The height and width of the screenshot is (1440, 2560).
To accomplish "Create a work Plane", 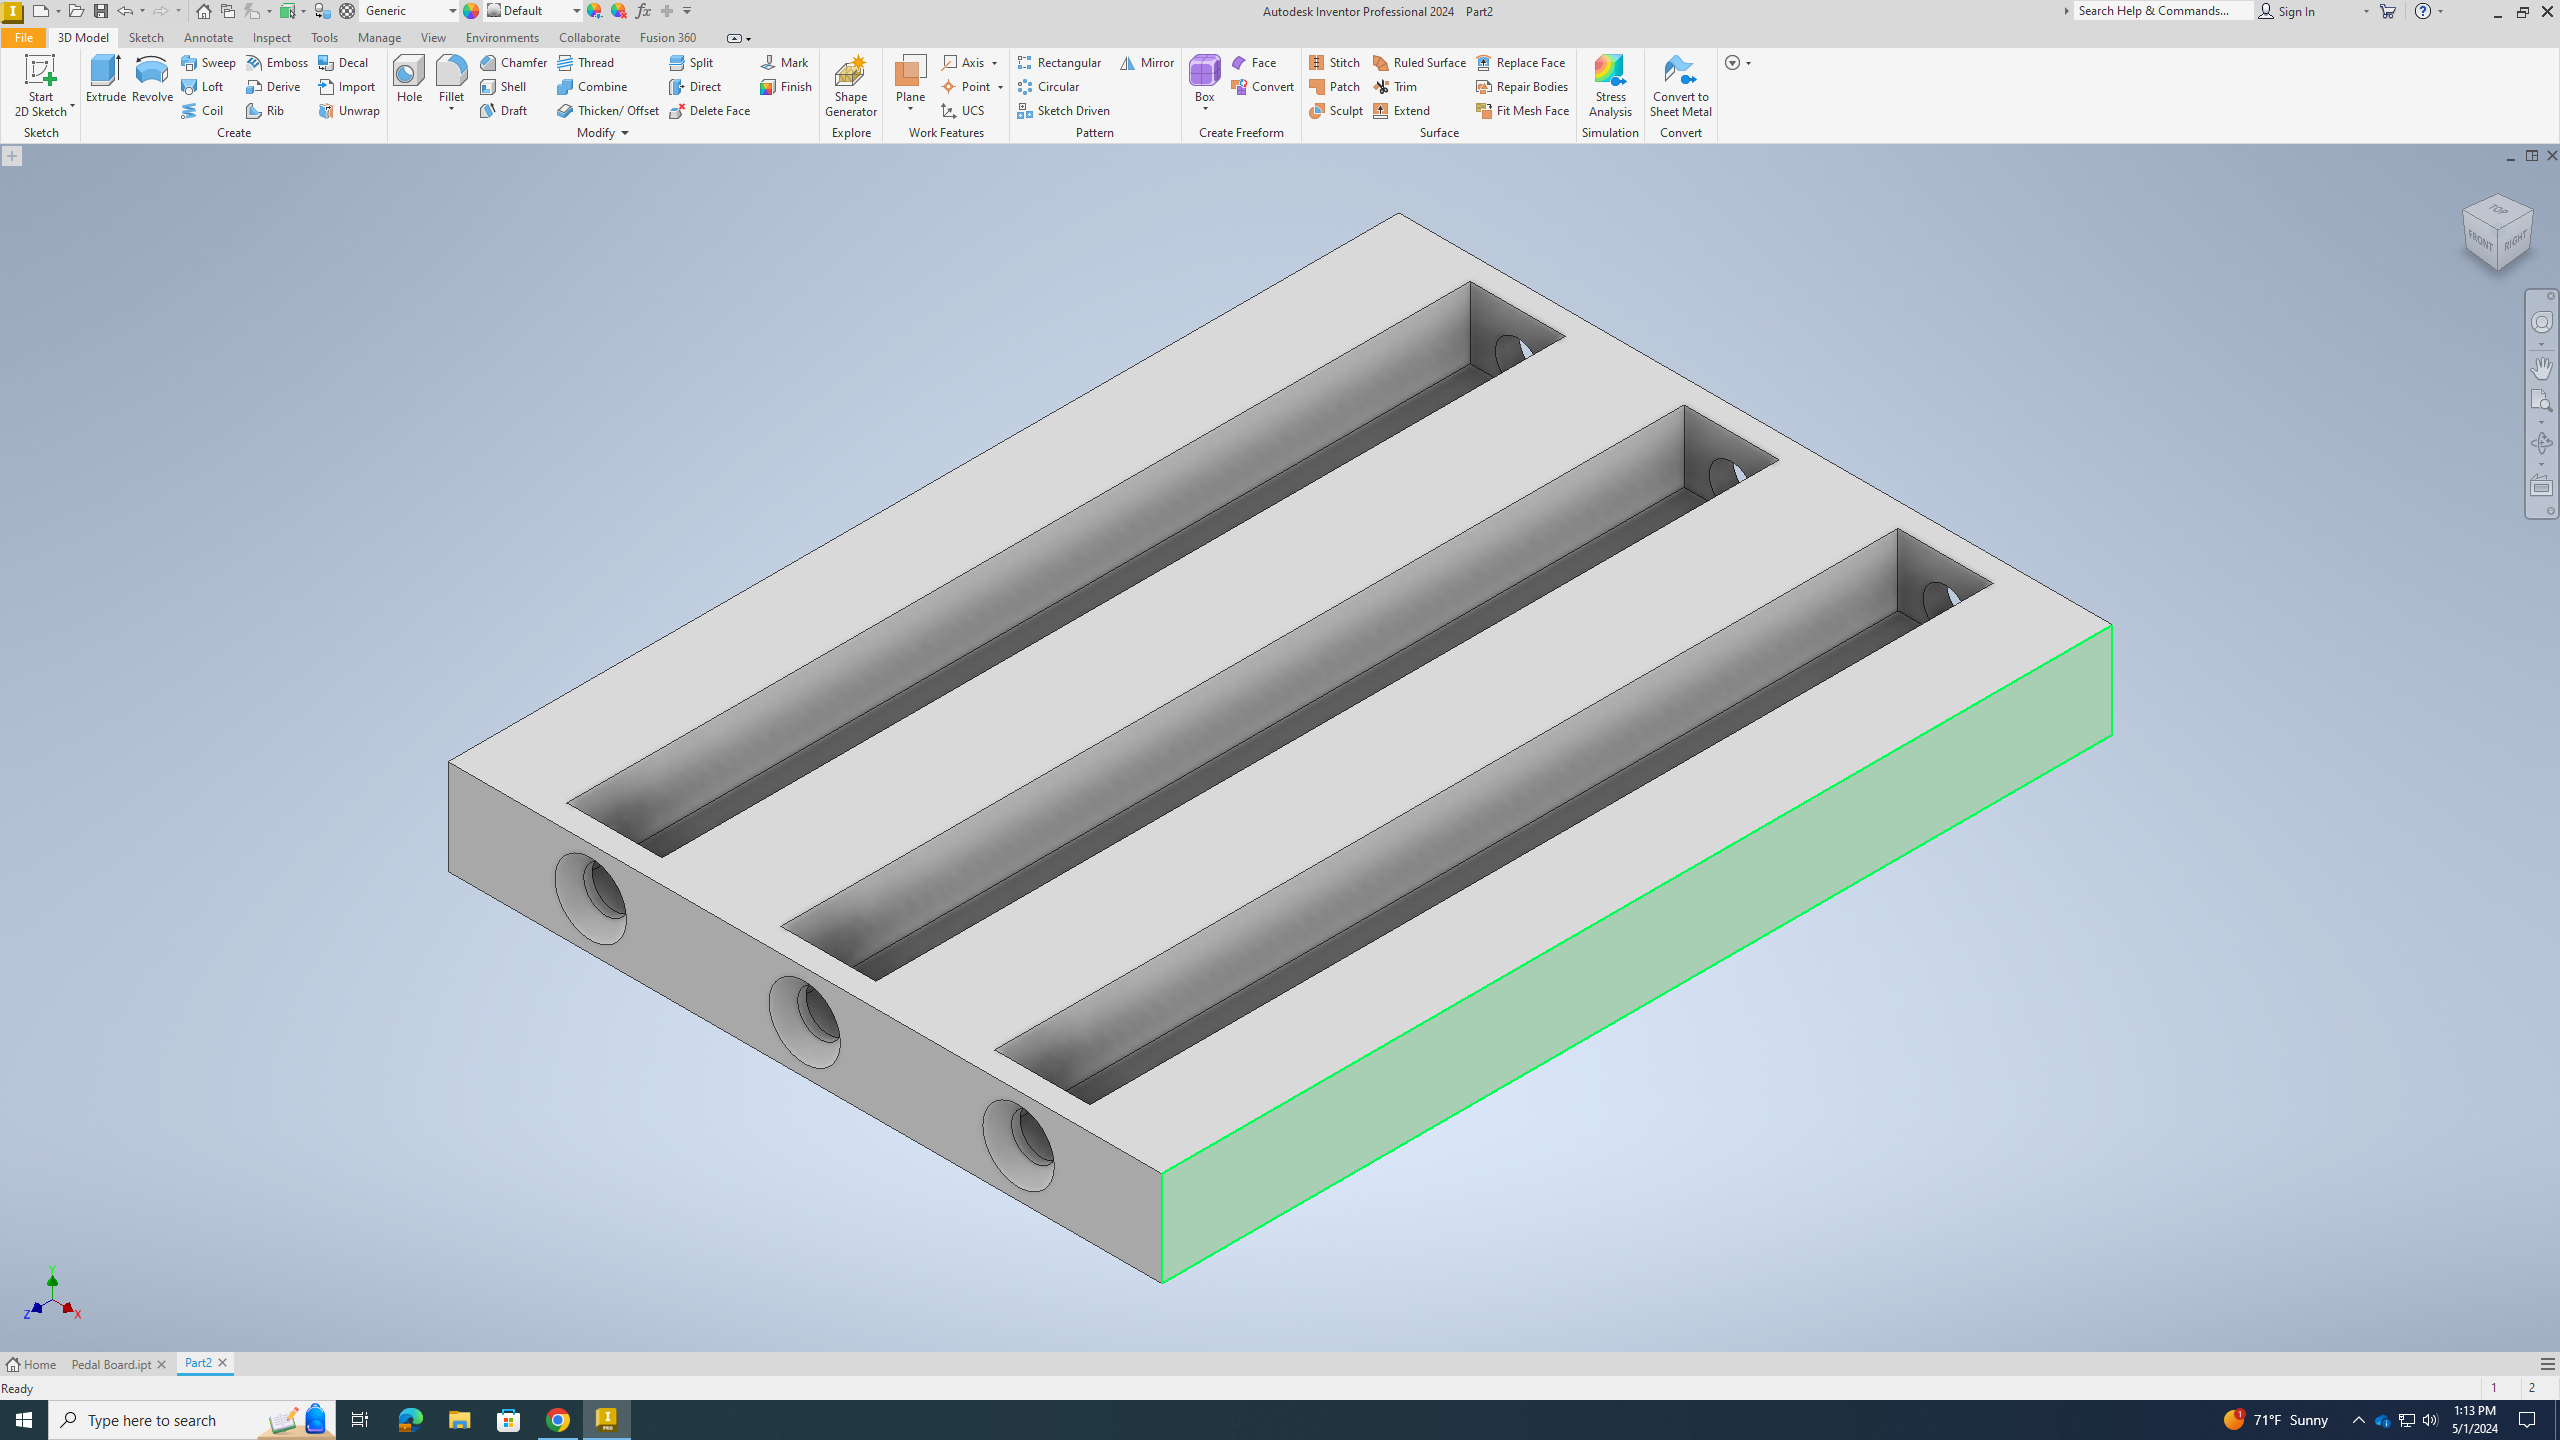I will click(x=910, y=77).
